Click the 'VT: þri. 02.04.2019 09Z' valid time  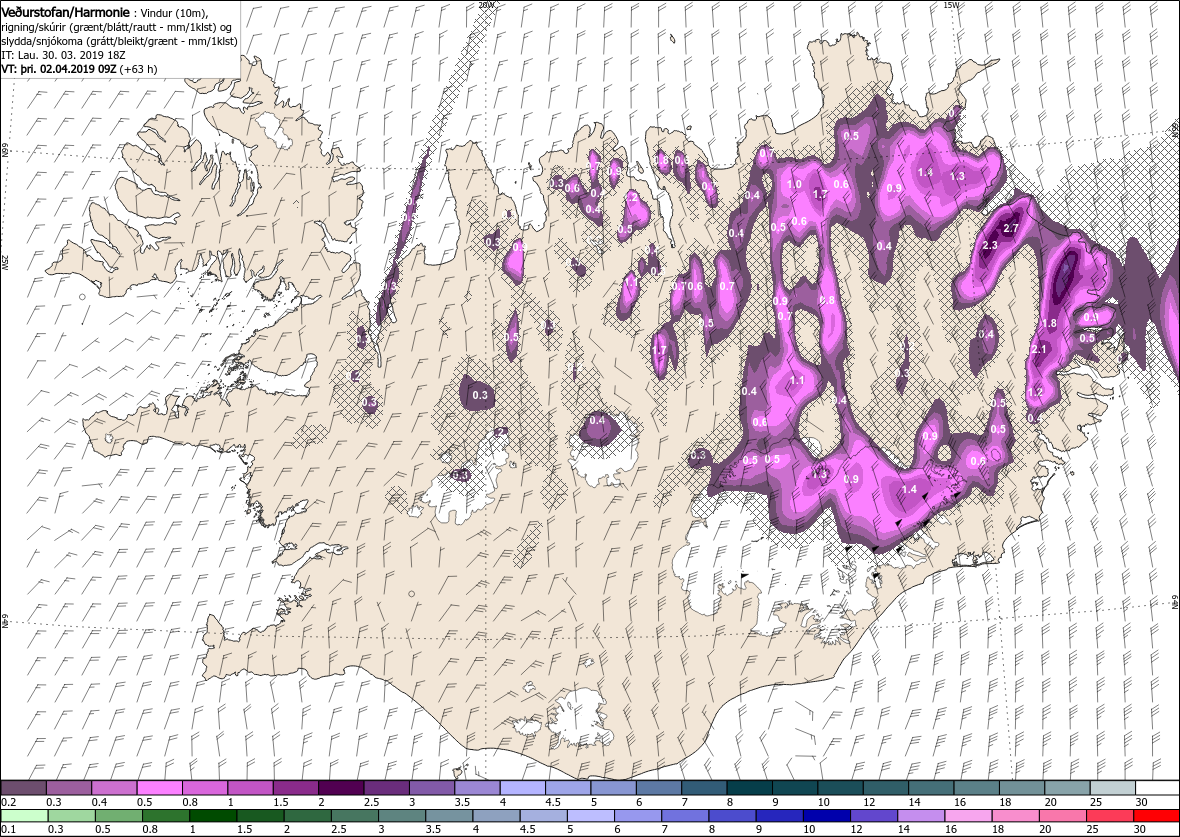59,68
